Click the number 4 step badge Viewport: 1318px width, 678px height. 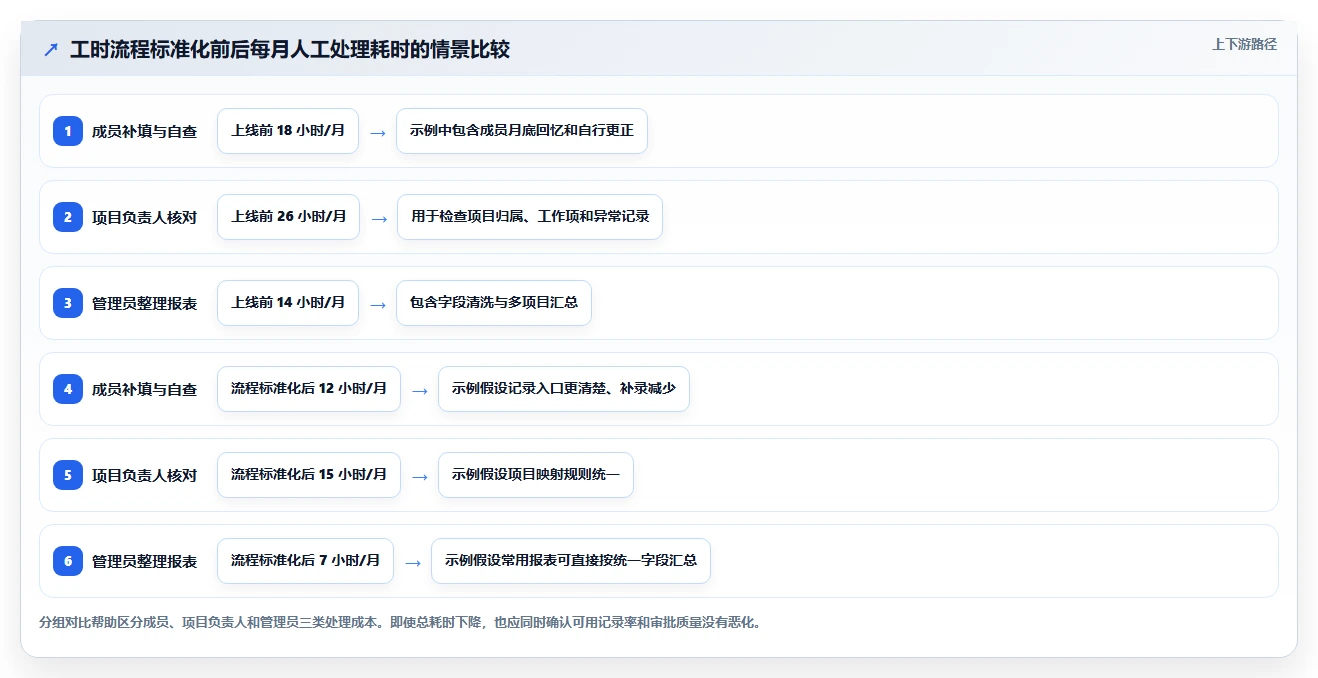pyautogui.click(x=68, y=389)
